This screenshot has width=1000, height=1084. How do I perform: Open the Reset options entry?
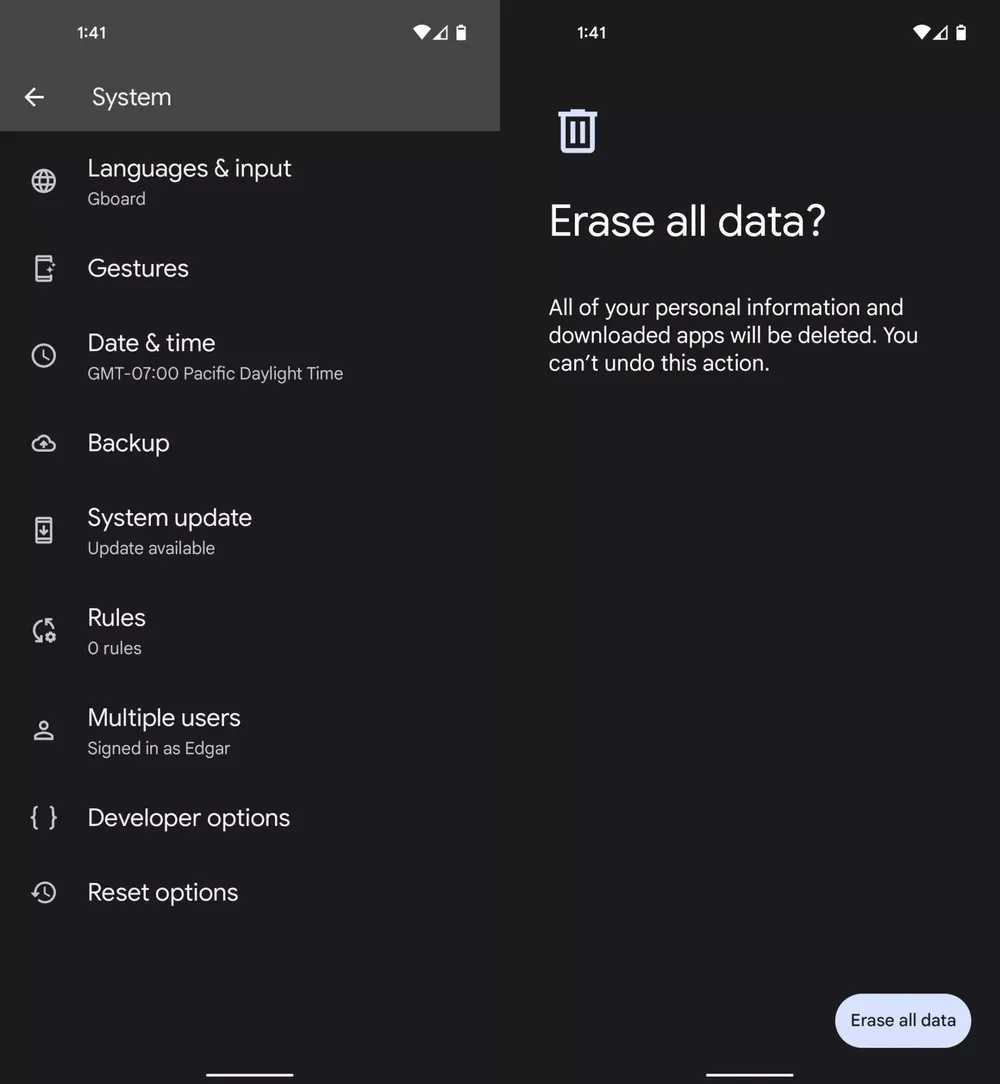click(163, 892)
